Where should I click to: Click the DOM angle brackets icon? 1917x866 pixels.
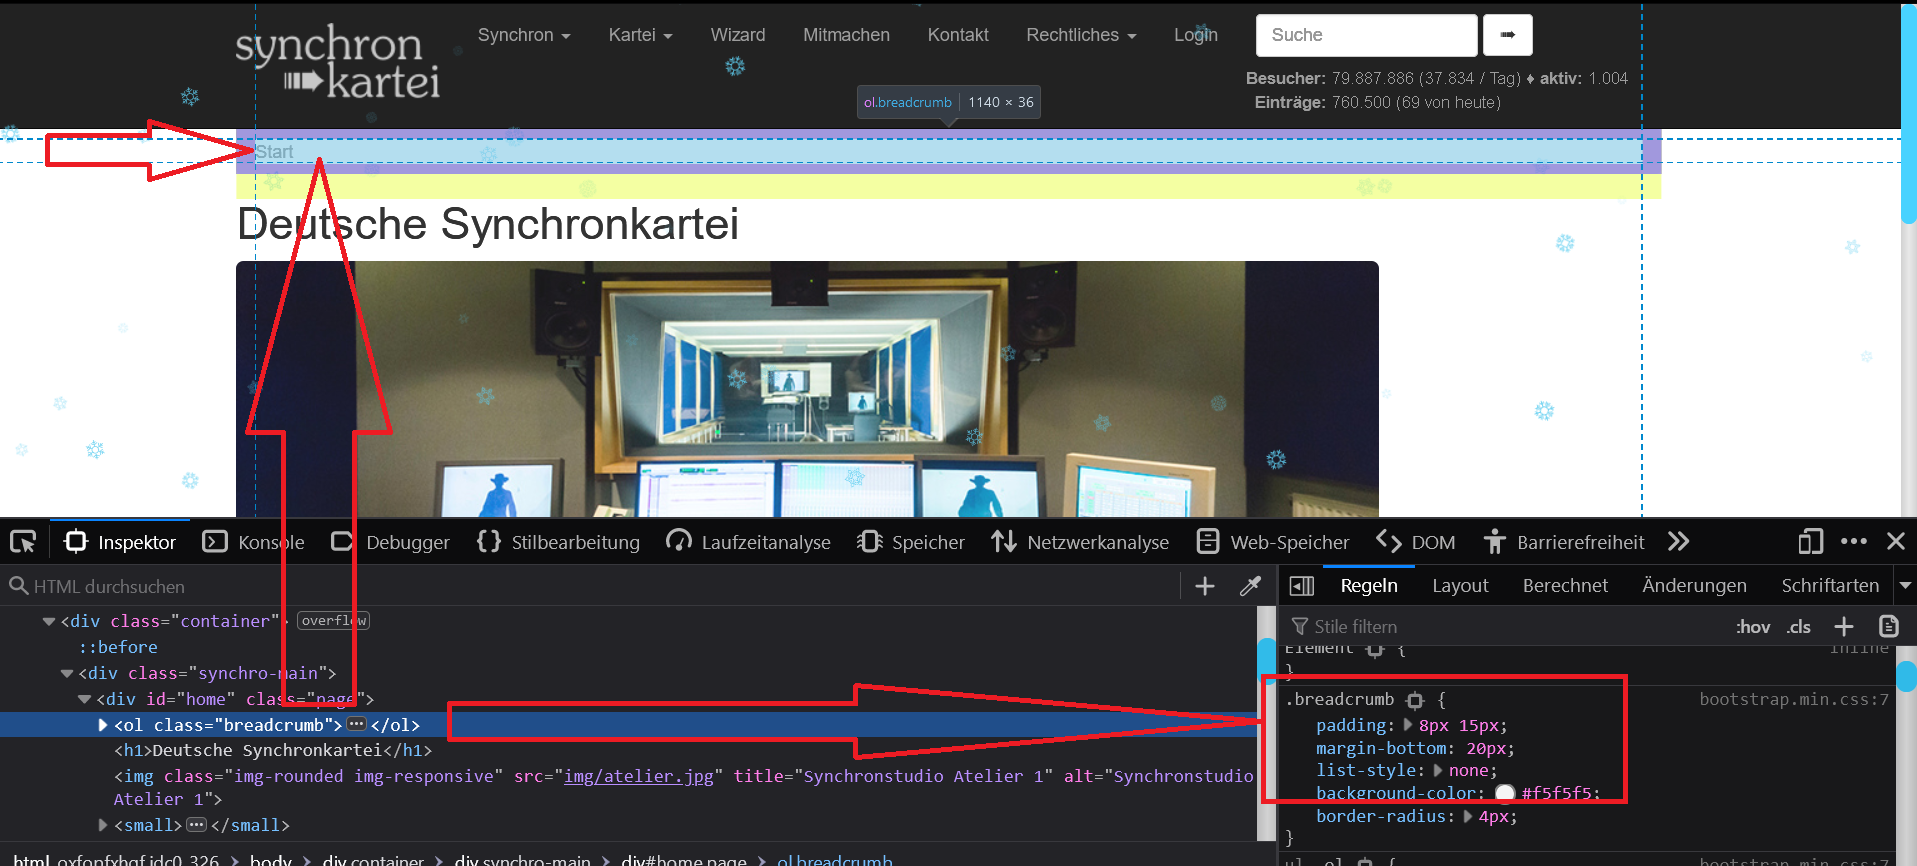click(x=1388, y=542)
